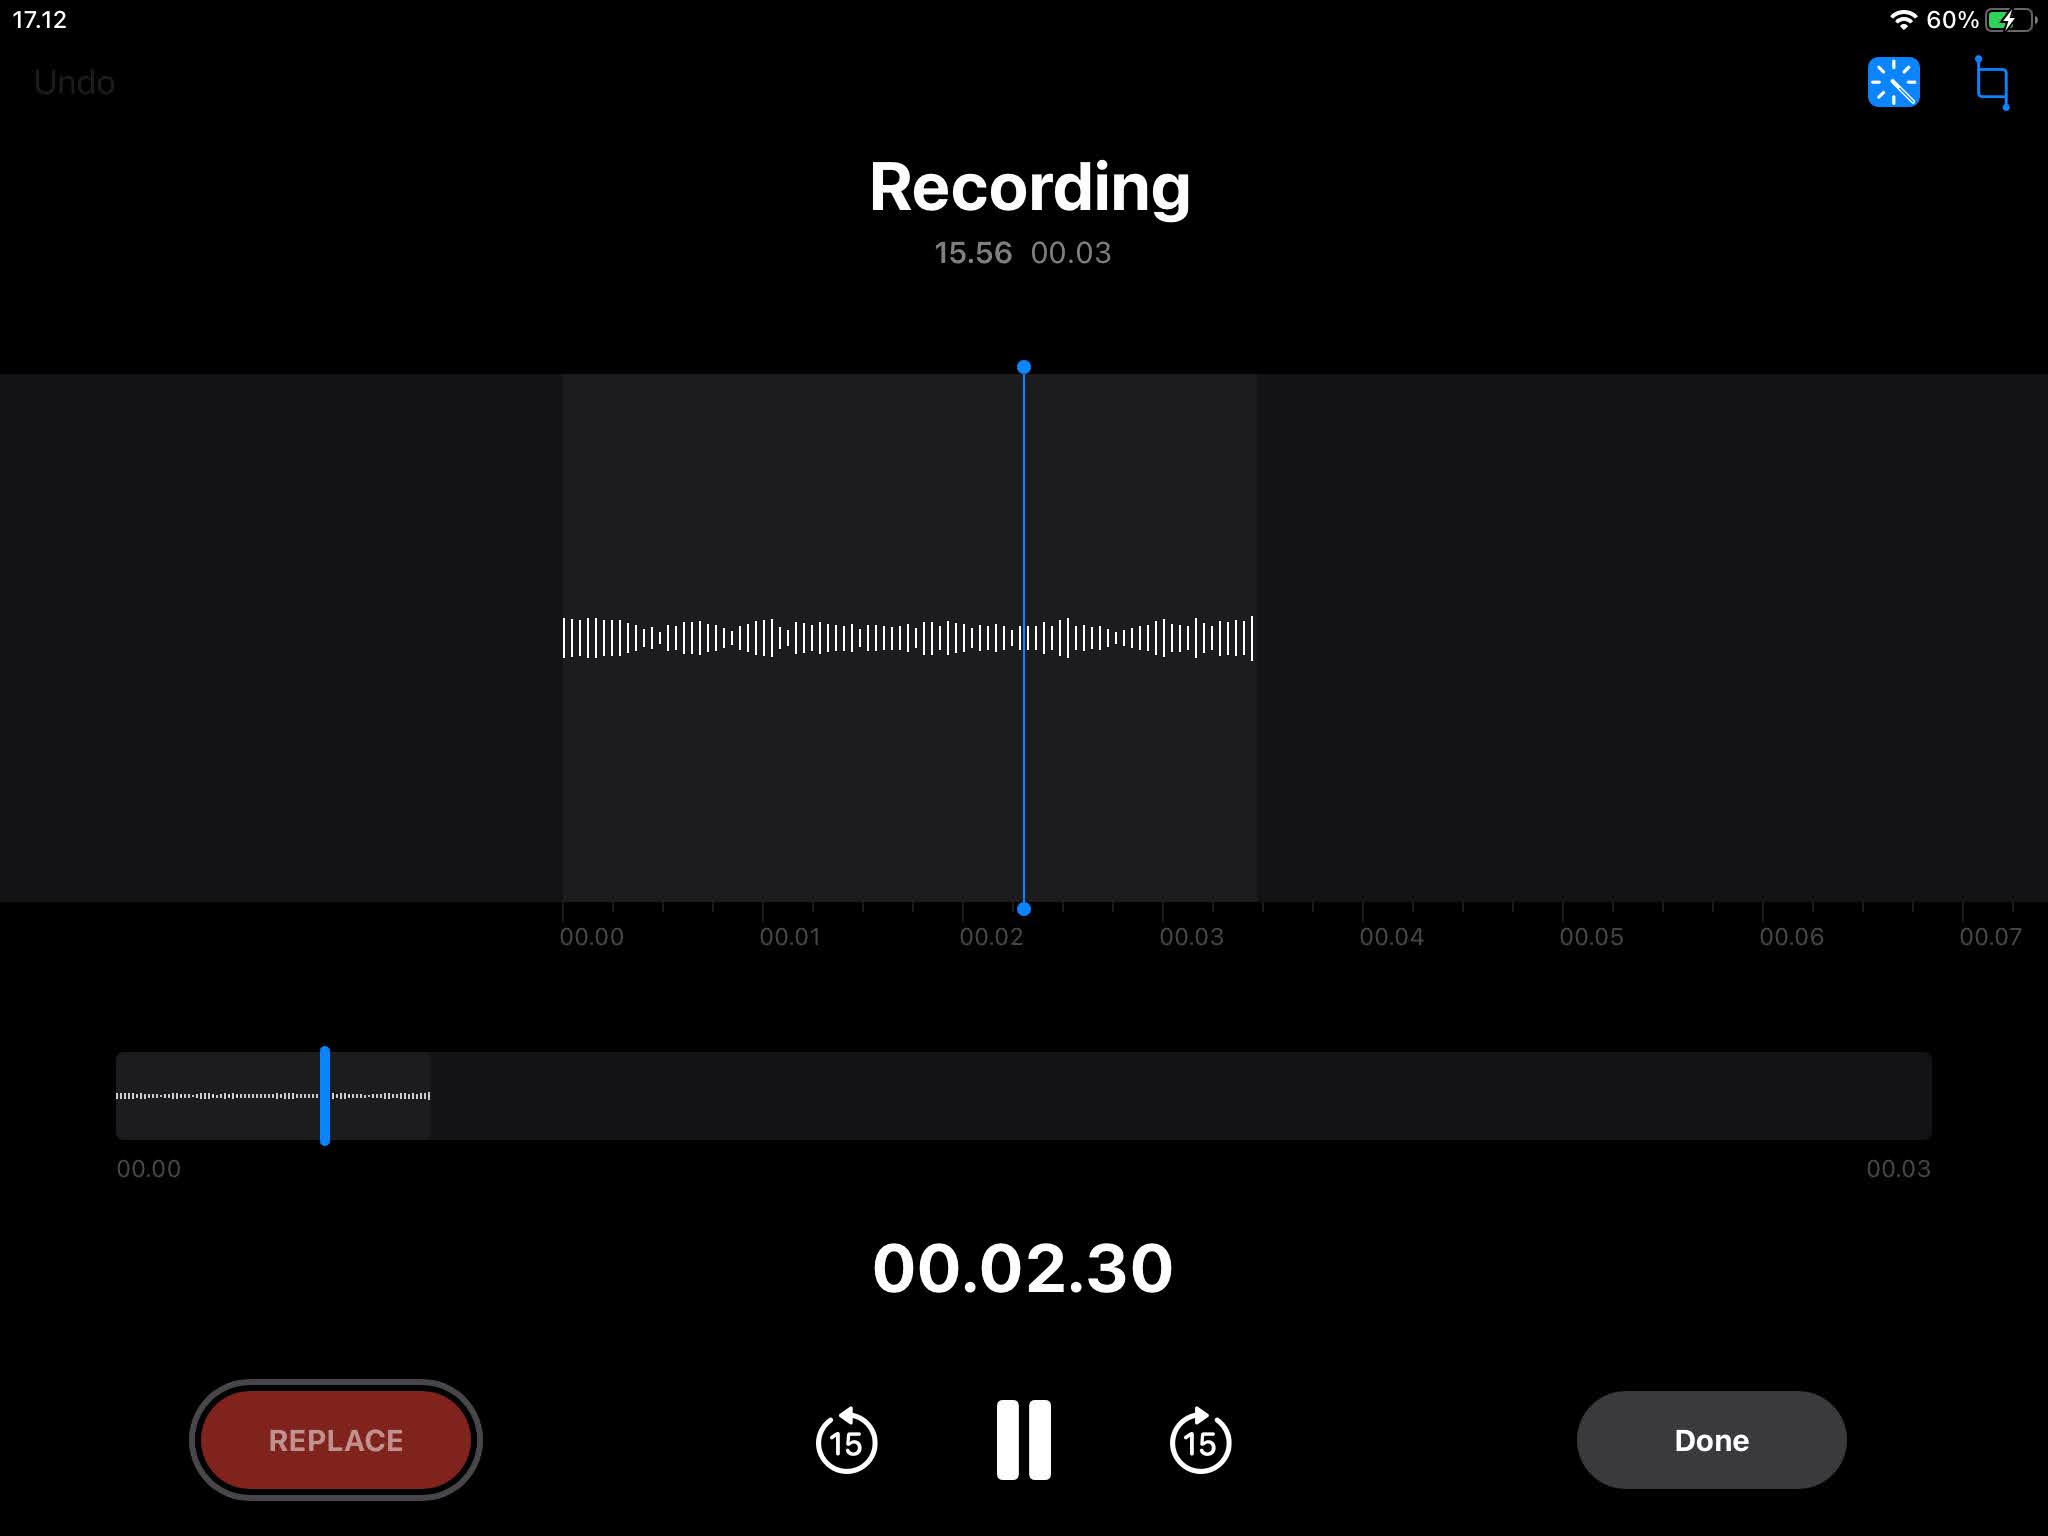Click the 00.01 mark on the timeline ruler

point(789,936)
